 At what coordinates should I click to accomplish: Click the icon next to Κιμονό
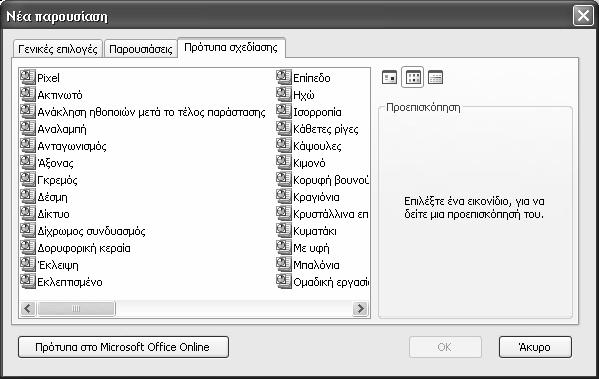pos(284,162)
